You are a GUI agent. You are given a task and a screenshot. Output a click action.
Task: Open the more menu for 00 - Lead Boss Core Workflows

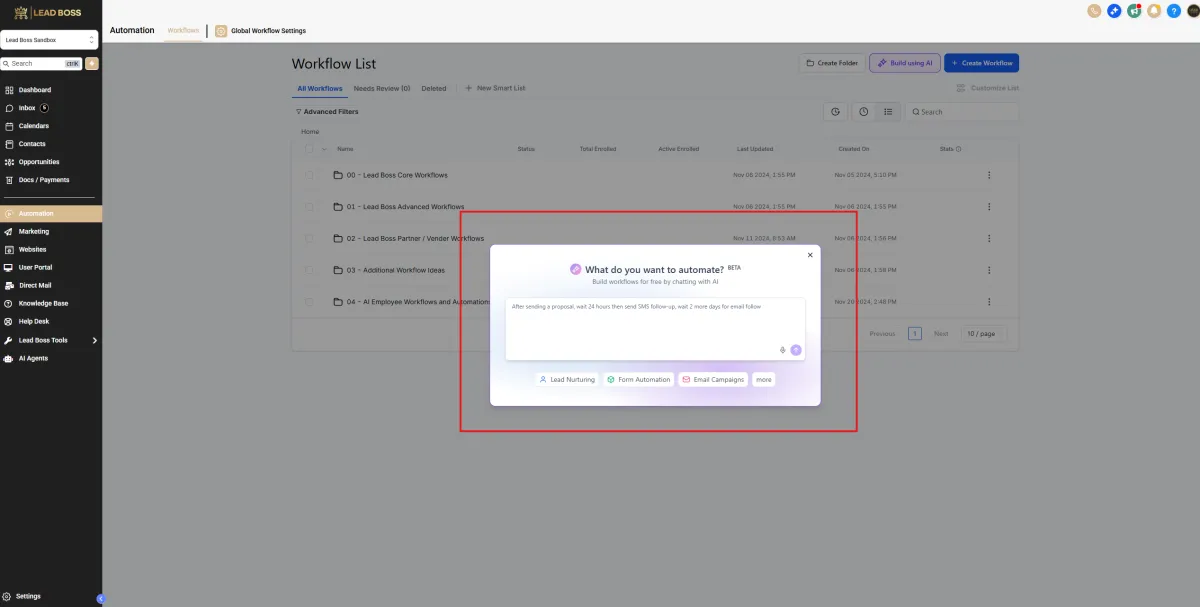point(989,175)
